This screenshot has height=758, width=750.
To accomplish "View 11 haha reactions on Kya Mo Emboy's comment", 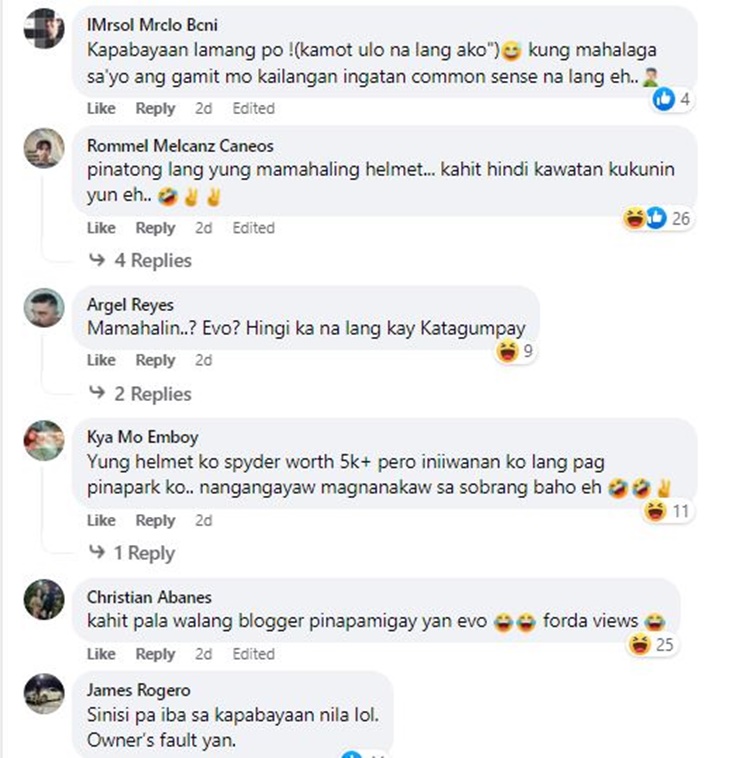I will pyautogui.click(x=668, y=511).
